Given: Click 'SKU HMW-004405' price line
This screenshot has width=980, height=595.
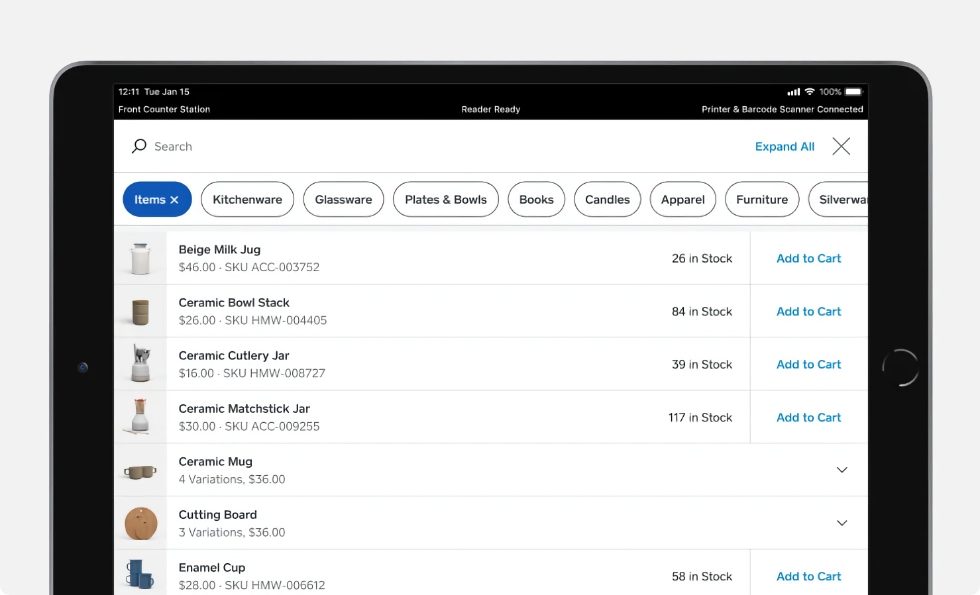Looking at the screenshot, I should (x=252, y=320).
